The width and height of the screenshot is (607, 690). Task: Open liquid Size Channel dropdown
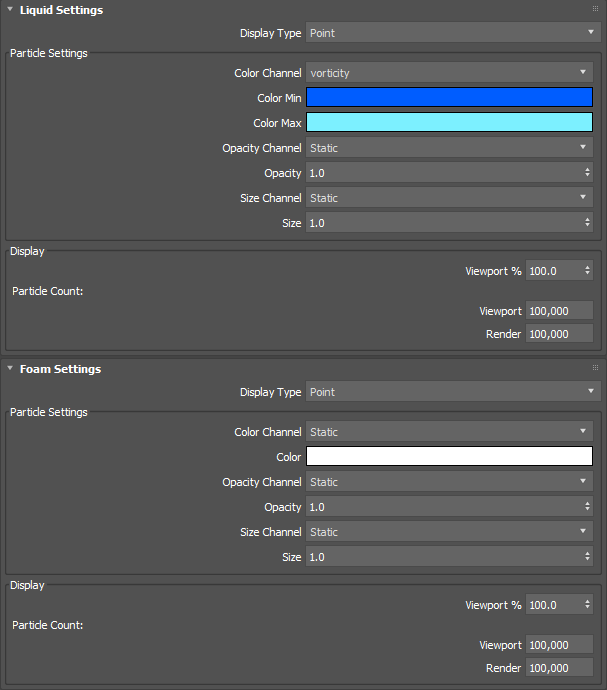449,198
